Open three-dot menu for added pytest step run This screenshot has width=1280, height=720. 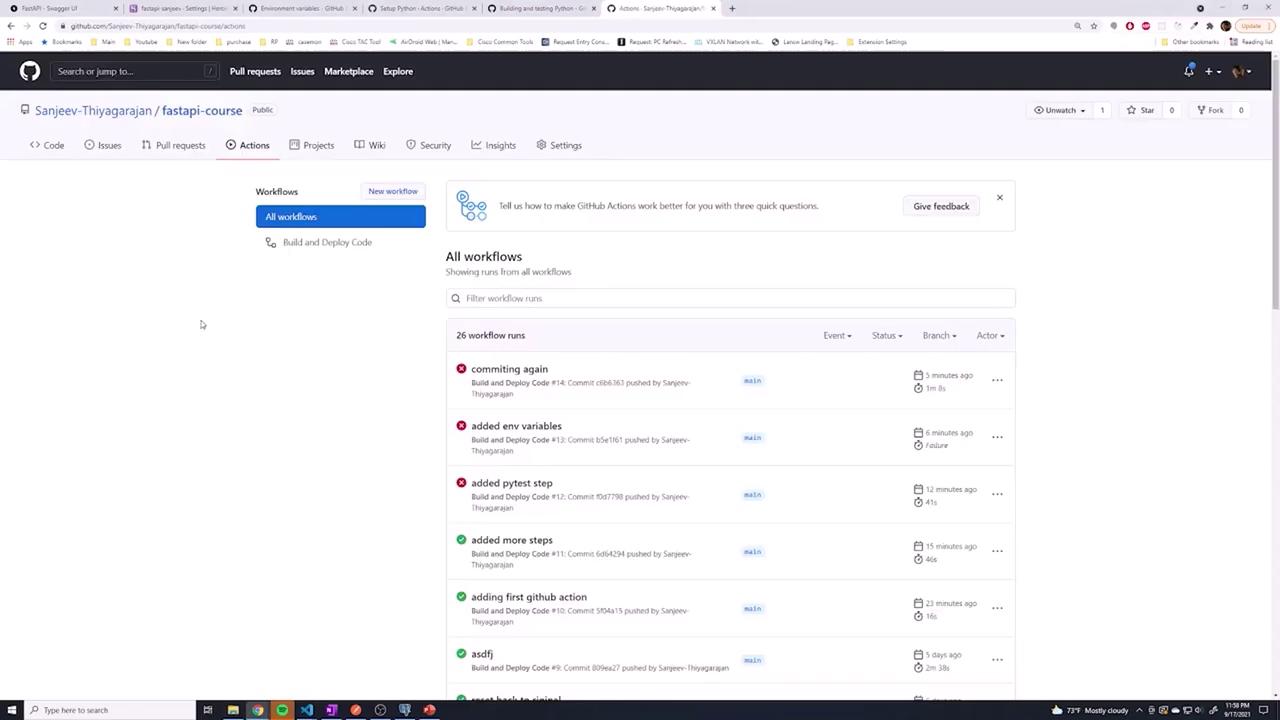coord(997,494)
